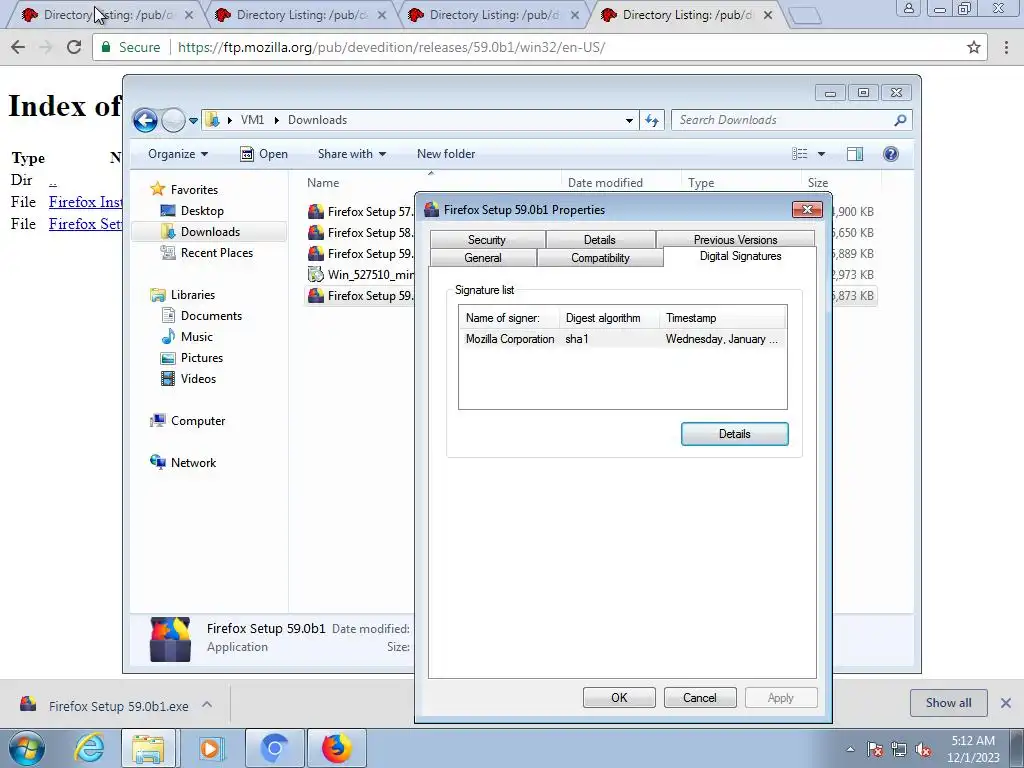Click the change view icon in Explorer
Image resolution: width=1024 pixels, height=768 pixels.
pos(799,154)
